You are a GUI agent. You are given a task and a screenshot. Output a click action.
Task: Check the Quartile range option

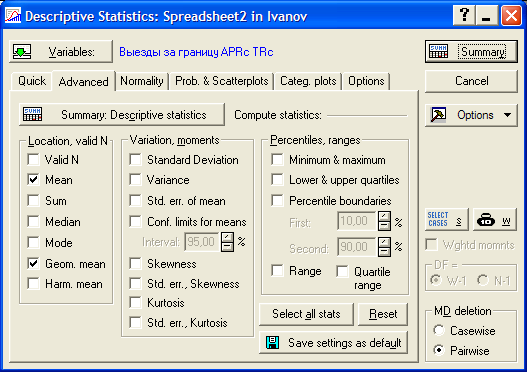pyautogui.click(x=342, y=272)
